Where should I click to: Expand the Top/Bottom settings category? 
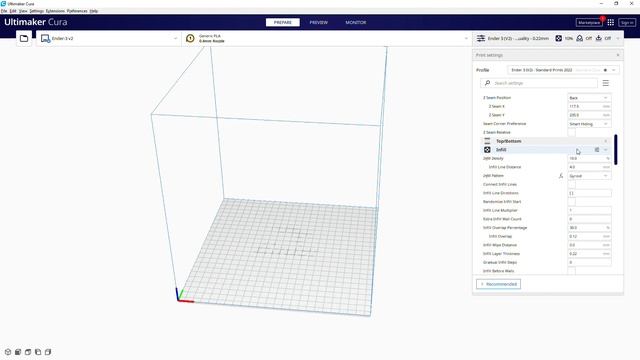pos(606,141)
